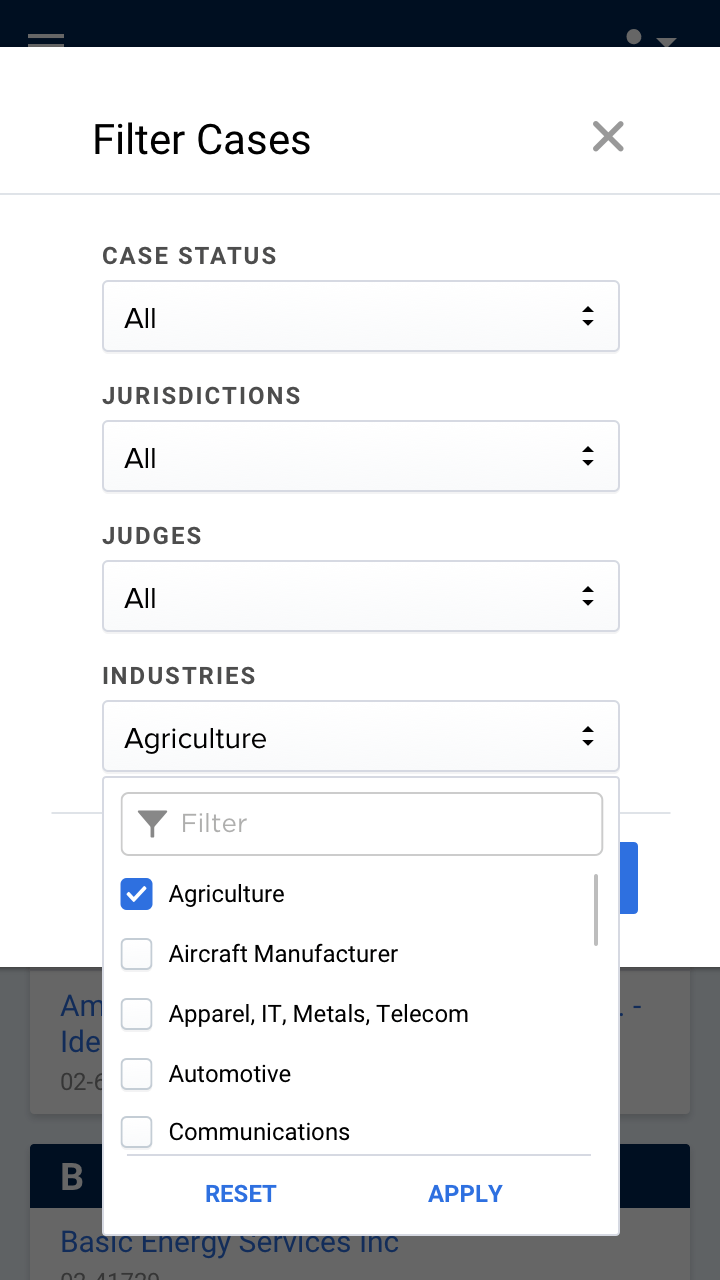Tick the Apparel, IT, Metals, Telecom checkbox
This screenshot has width=720, height=1280.
click(x=137, y=1014)
